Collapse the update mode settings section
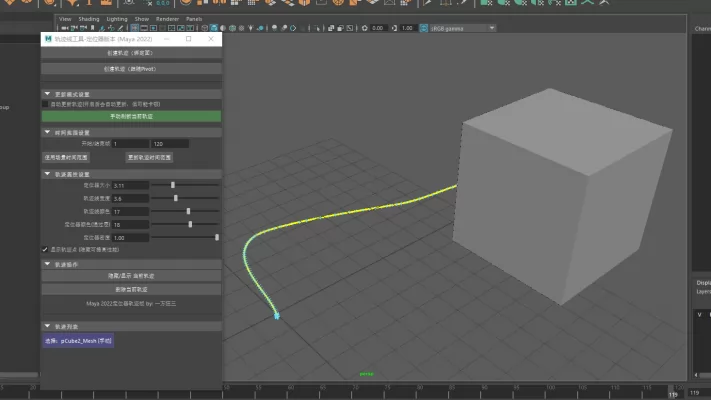This screenshot has height=400, width=711. [47, 94]
